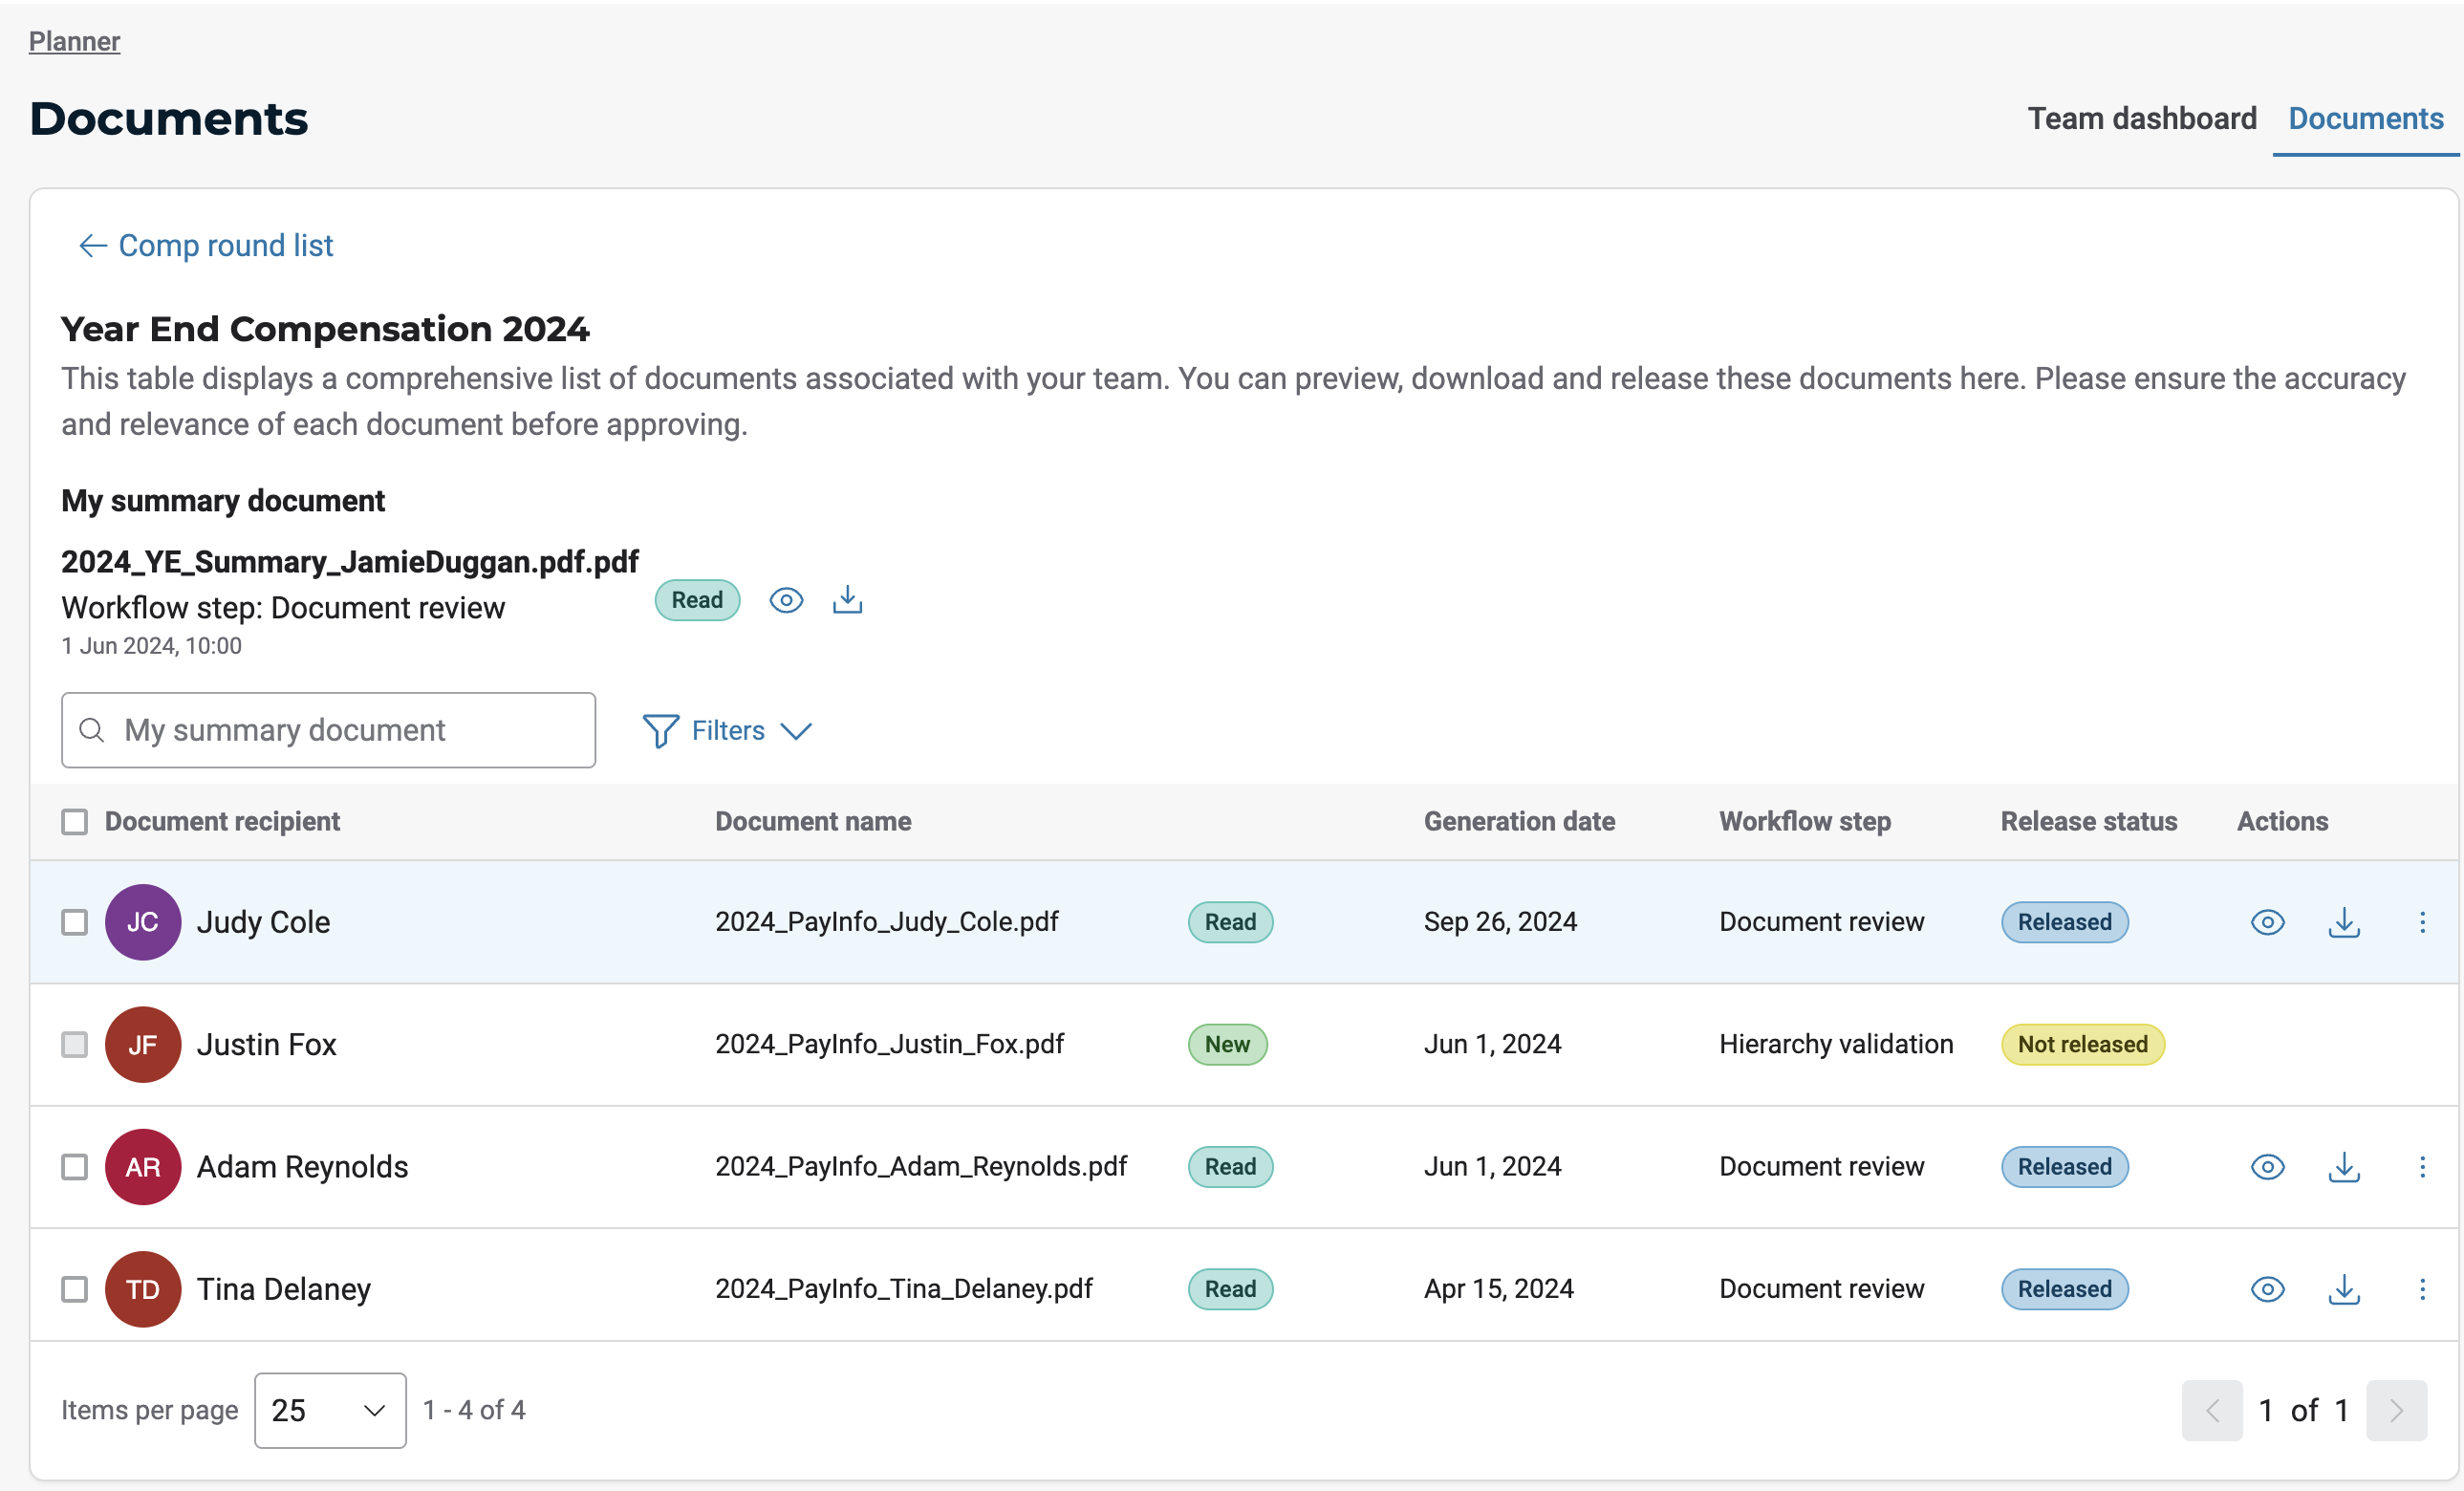Viewport: 2464px width, 1491px height.
Task: Expand the Filters dropdown
Action: [727, 731]
